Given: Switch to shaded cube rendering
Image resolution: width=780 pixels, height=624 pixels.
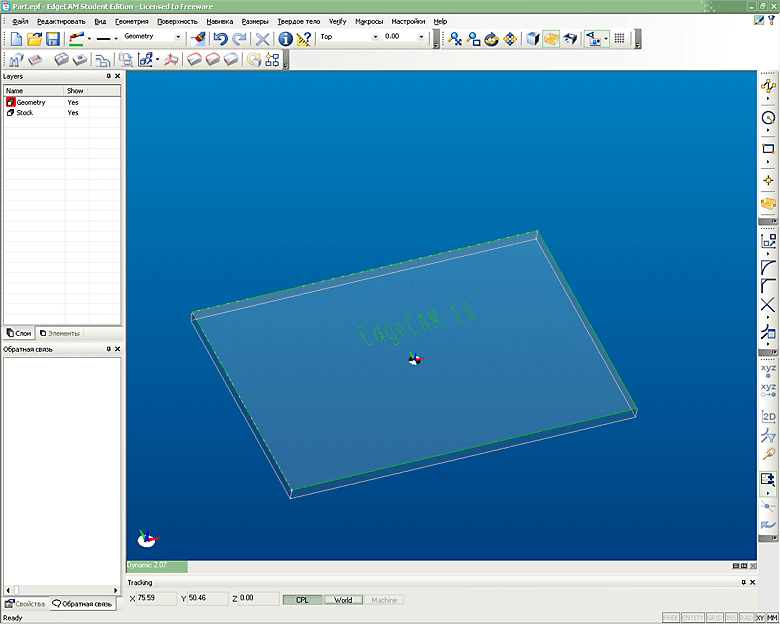Looking at the screenshot, I should [533, 39].
